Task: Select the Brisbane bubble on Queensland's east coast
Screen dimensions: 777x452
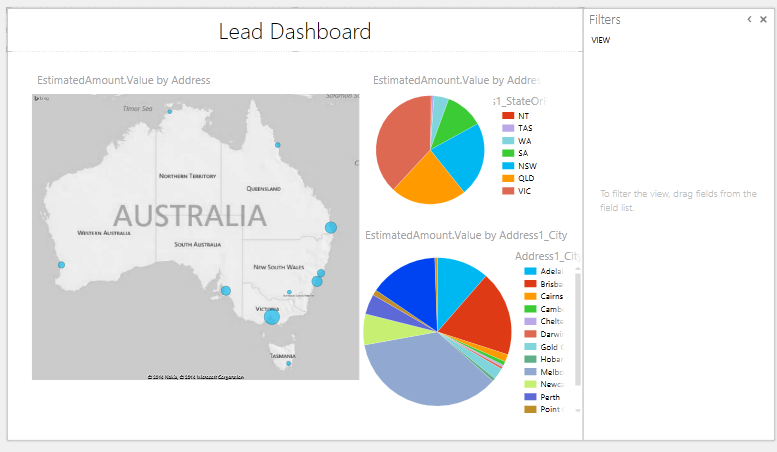Action: pyautogui.click(x=331, y=228)
